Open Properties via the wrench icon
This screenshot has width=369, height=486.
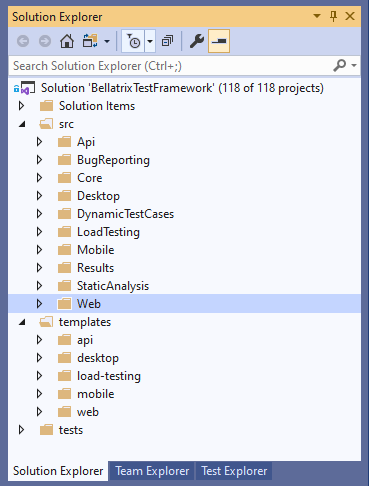coord(196,41)
